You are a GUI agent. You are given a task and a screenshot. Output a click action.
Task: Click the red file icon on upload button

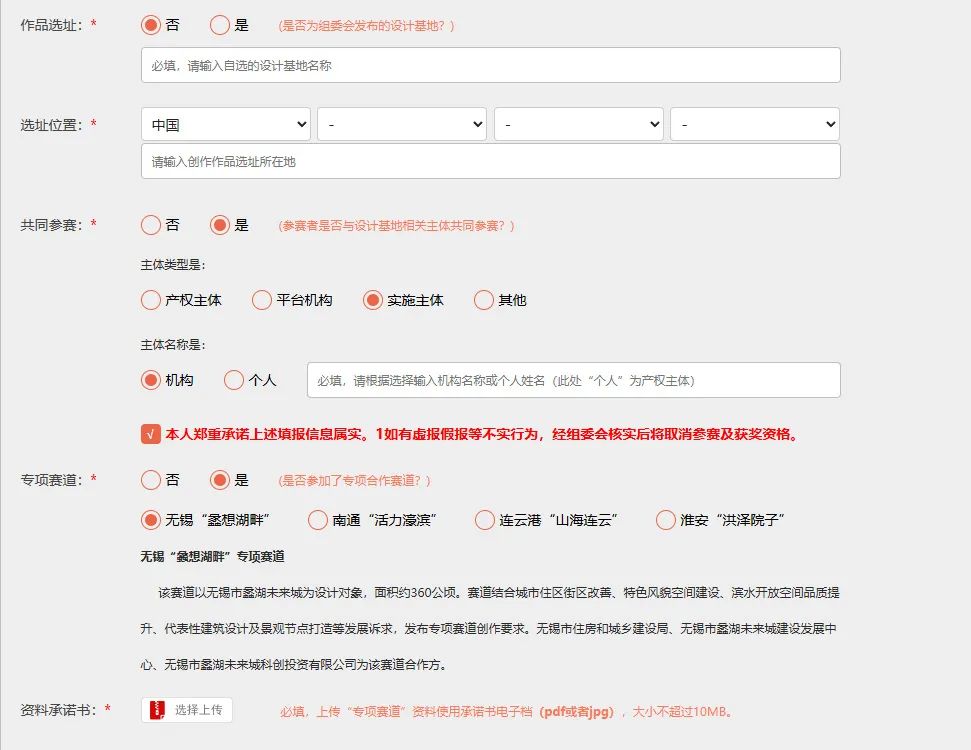tap(158, 710)
